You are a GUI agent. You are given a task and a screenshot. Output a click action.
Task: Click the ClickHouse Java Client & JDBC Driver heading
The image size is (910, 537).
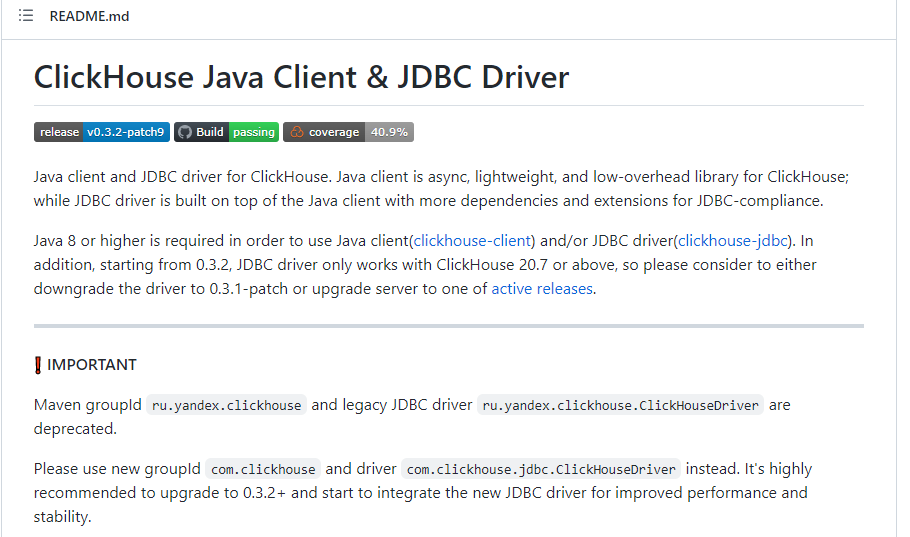301,77
